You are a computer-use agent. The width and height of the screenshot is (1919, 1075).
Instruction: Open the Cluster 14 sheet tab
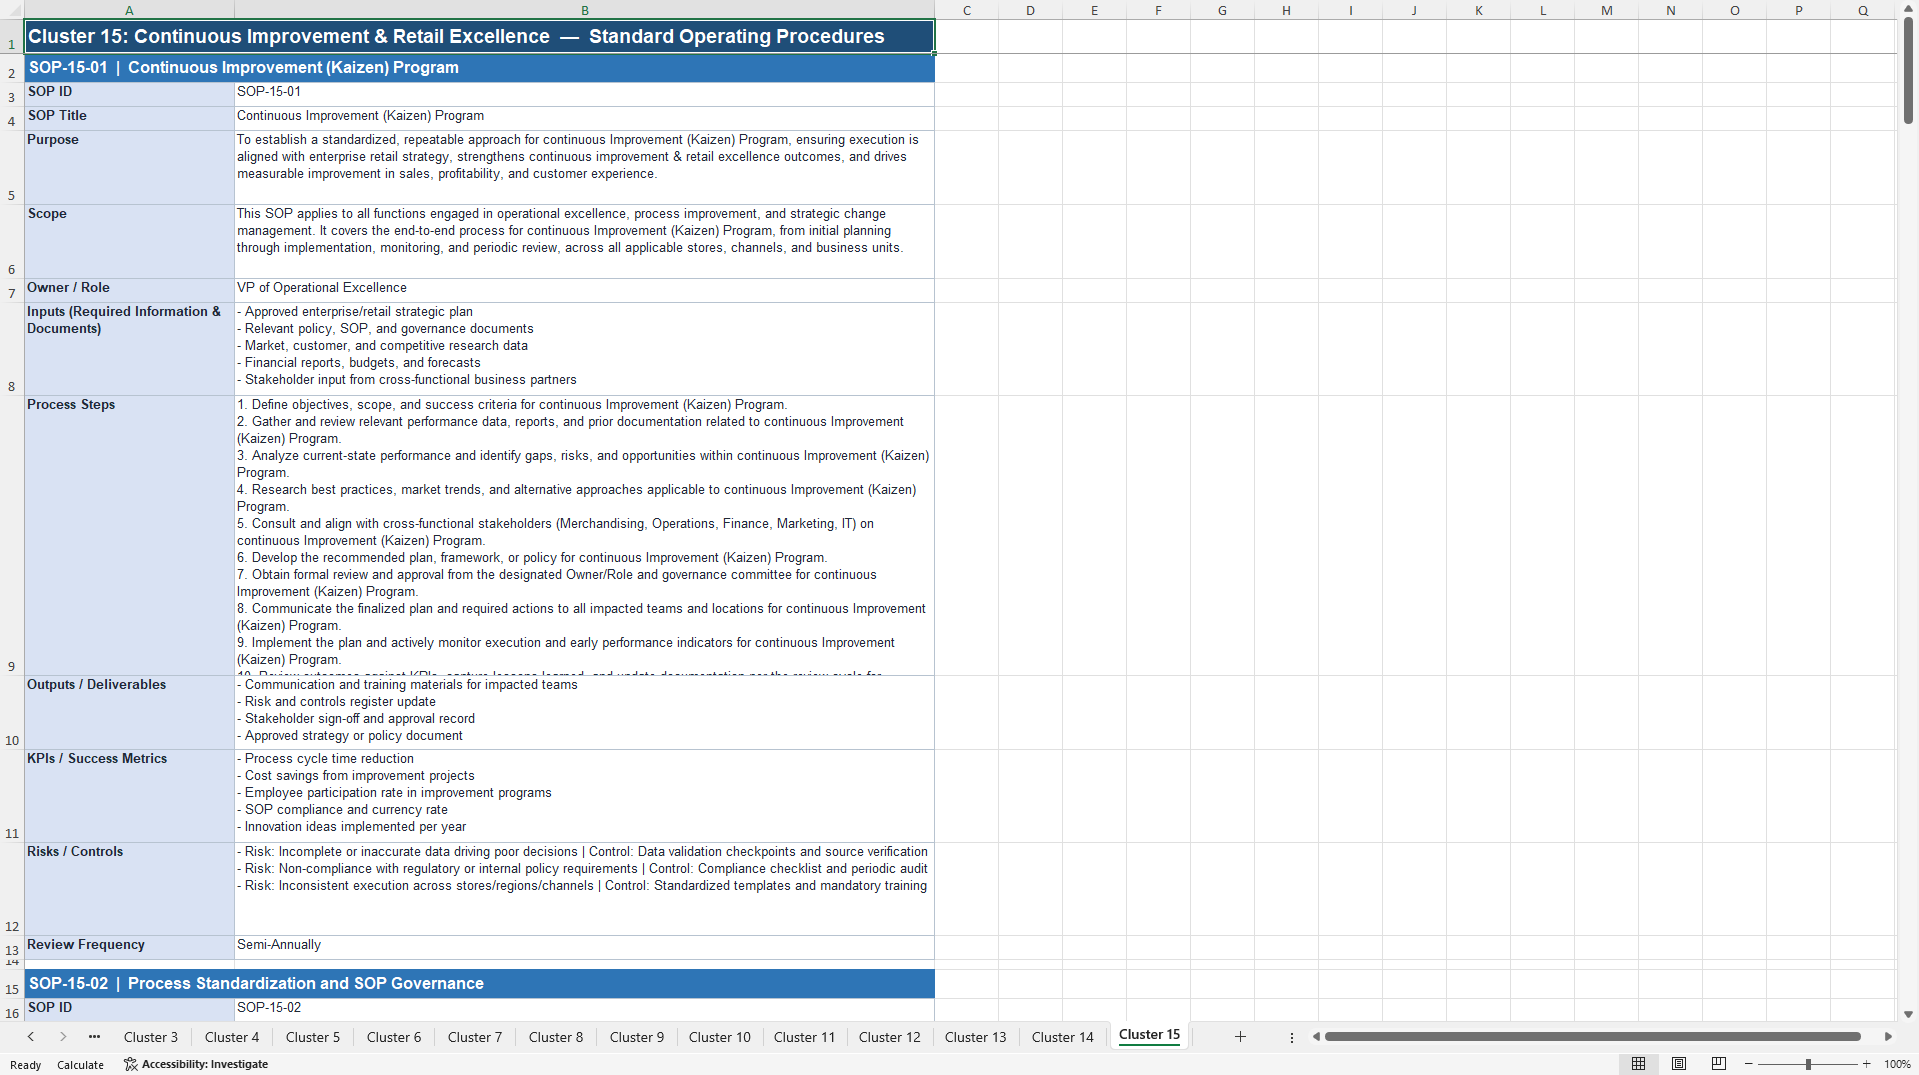1063,1037
